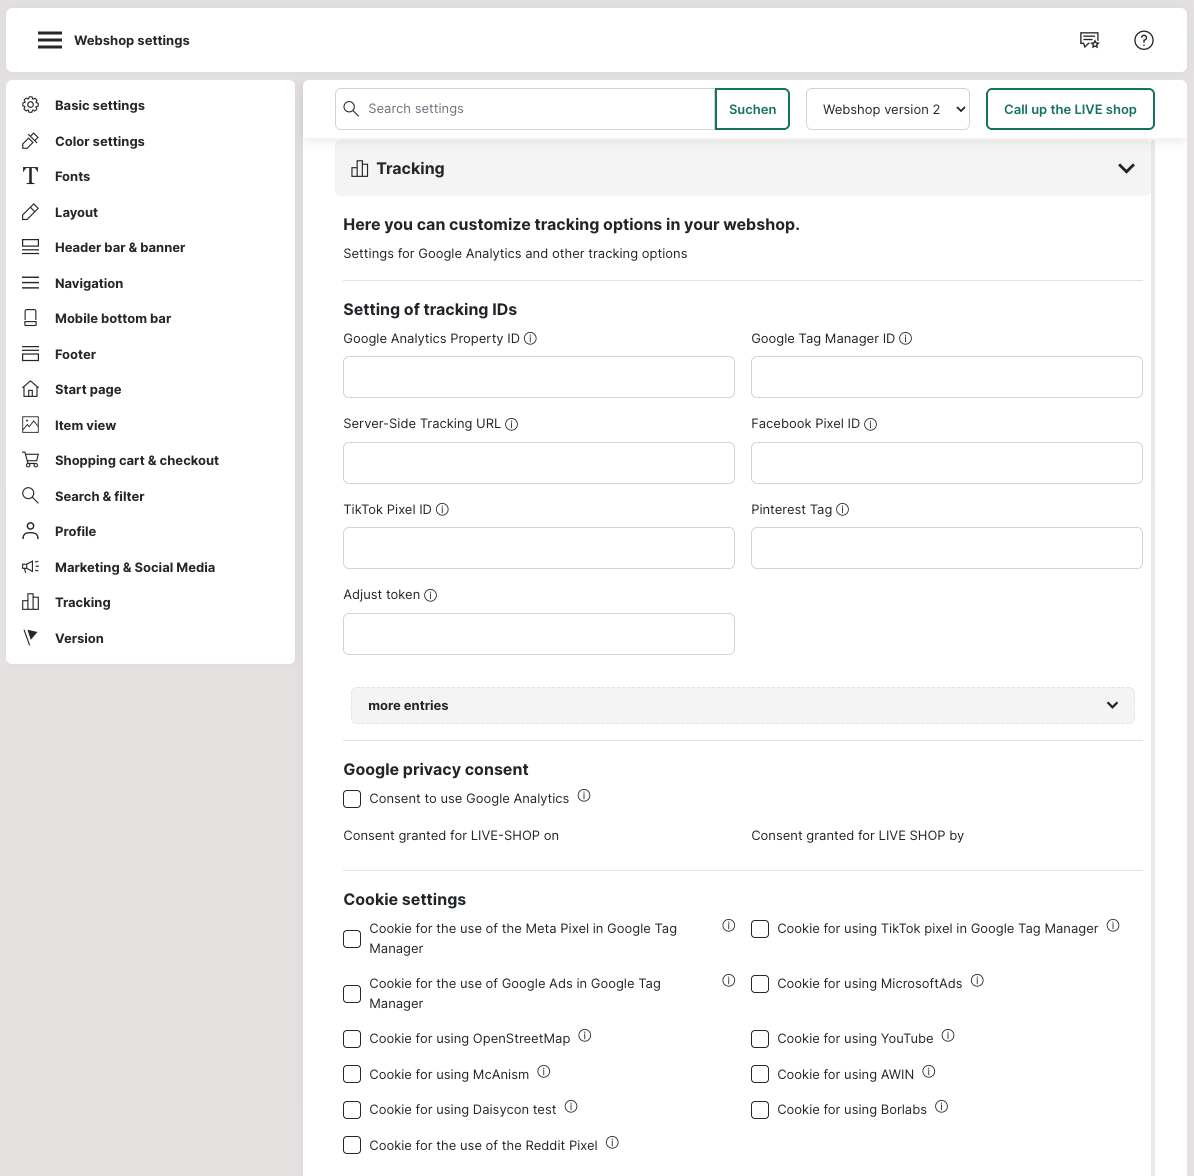
Task: Enable Consent to use Google Analytics checkbox
Action: pos(352,799)
